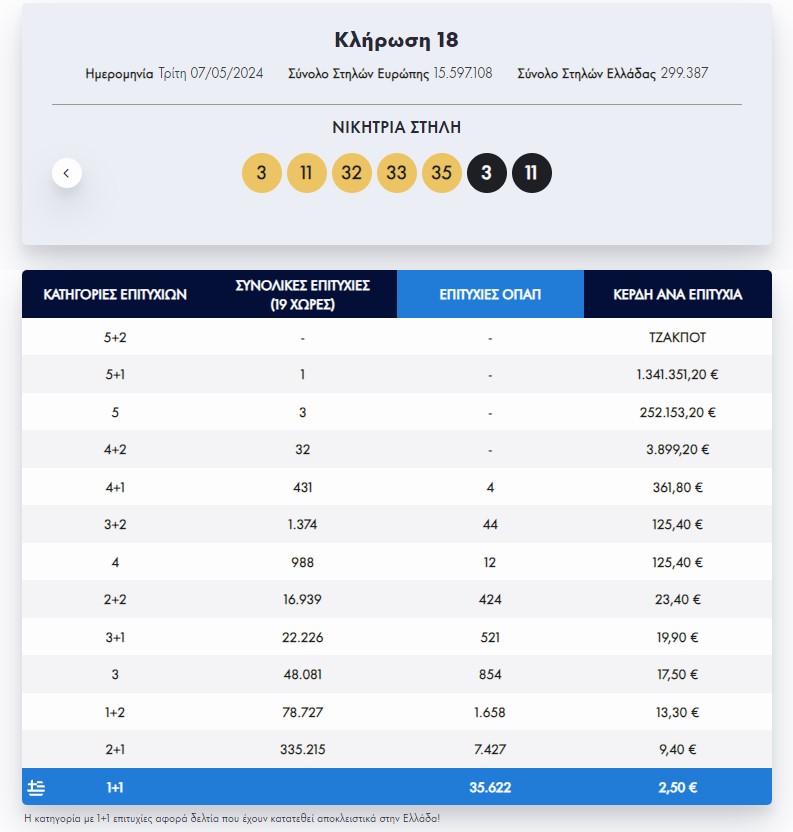This screenshot has width=793, height=832.
Task: Select the ΕΠΙΤΥΧΙΕΣ ΟΠΑΠ column header
Action: click(490, 294)
